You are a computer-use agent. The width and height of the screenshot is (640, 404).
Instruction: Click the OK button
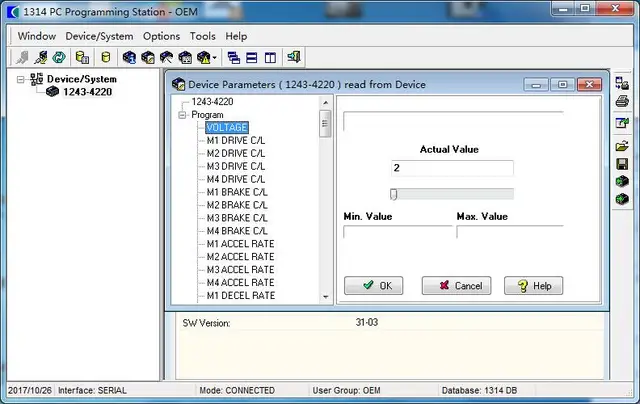point(373,286)
